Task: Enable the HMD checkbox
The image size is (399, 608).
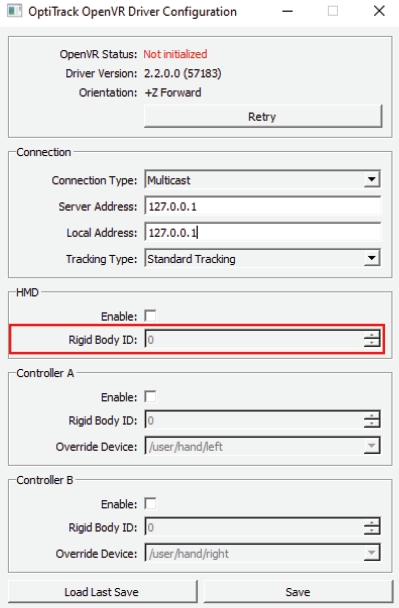Action: (150, 316)
